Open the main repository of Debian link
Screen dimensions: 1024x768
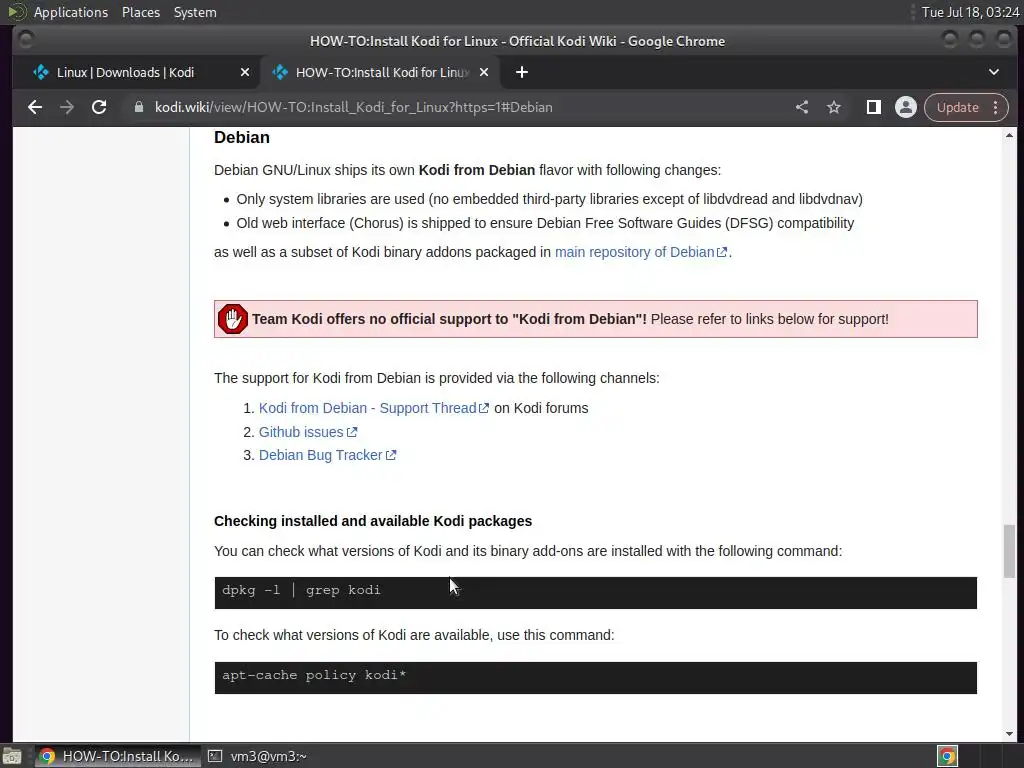pyautogui.click(x=634, y=252)
